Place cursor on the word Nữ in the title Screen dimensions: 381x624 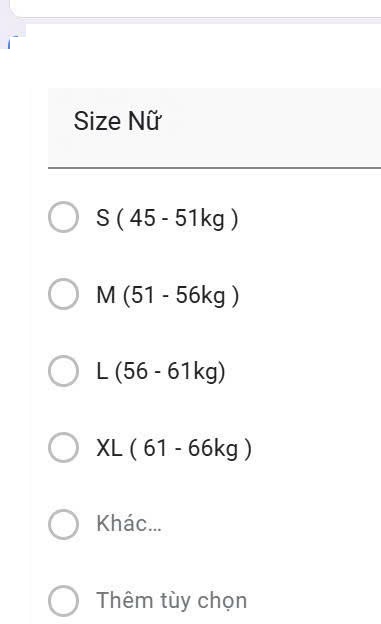pyautogui.click(x=145, y=121)
